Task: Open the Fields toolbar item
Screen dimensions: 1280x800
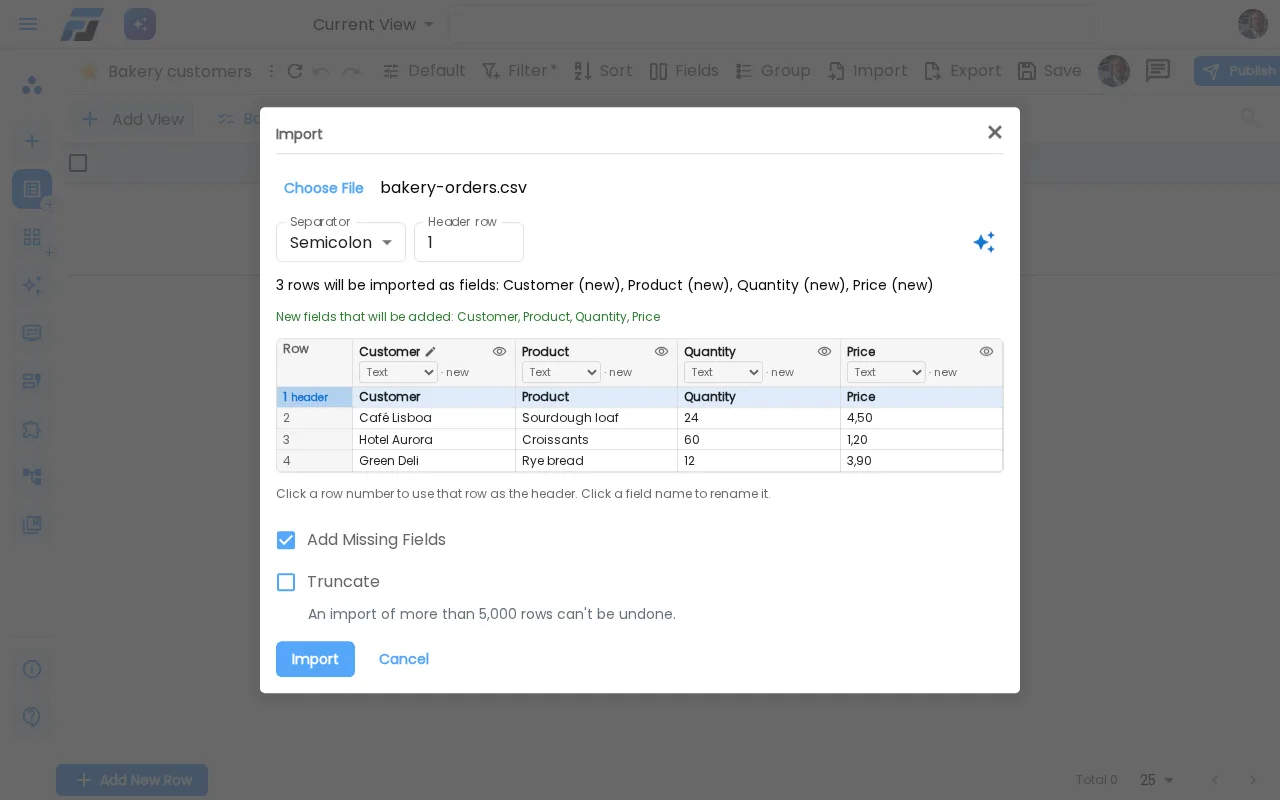Action: point(684,71)
